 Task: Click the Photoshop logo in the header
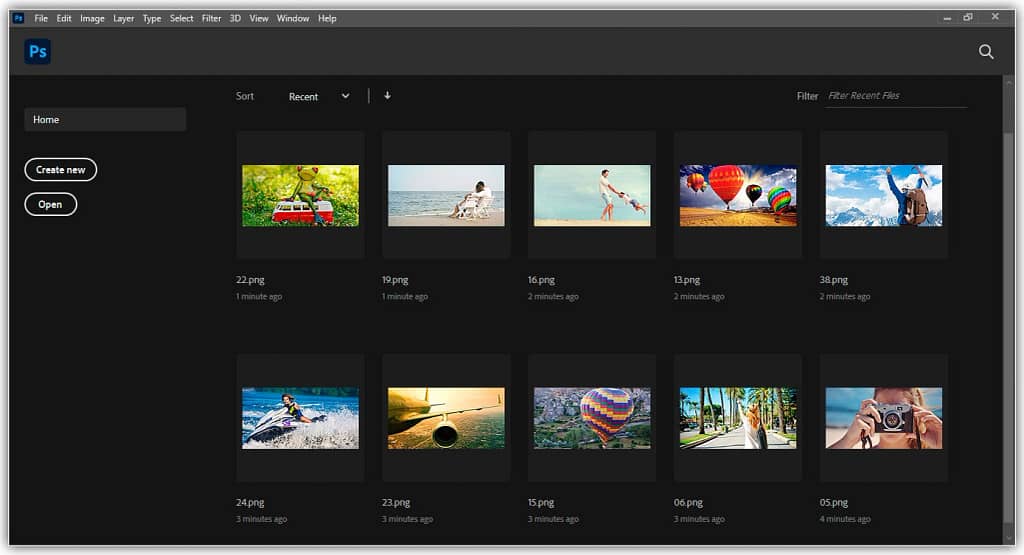[38, 52]
